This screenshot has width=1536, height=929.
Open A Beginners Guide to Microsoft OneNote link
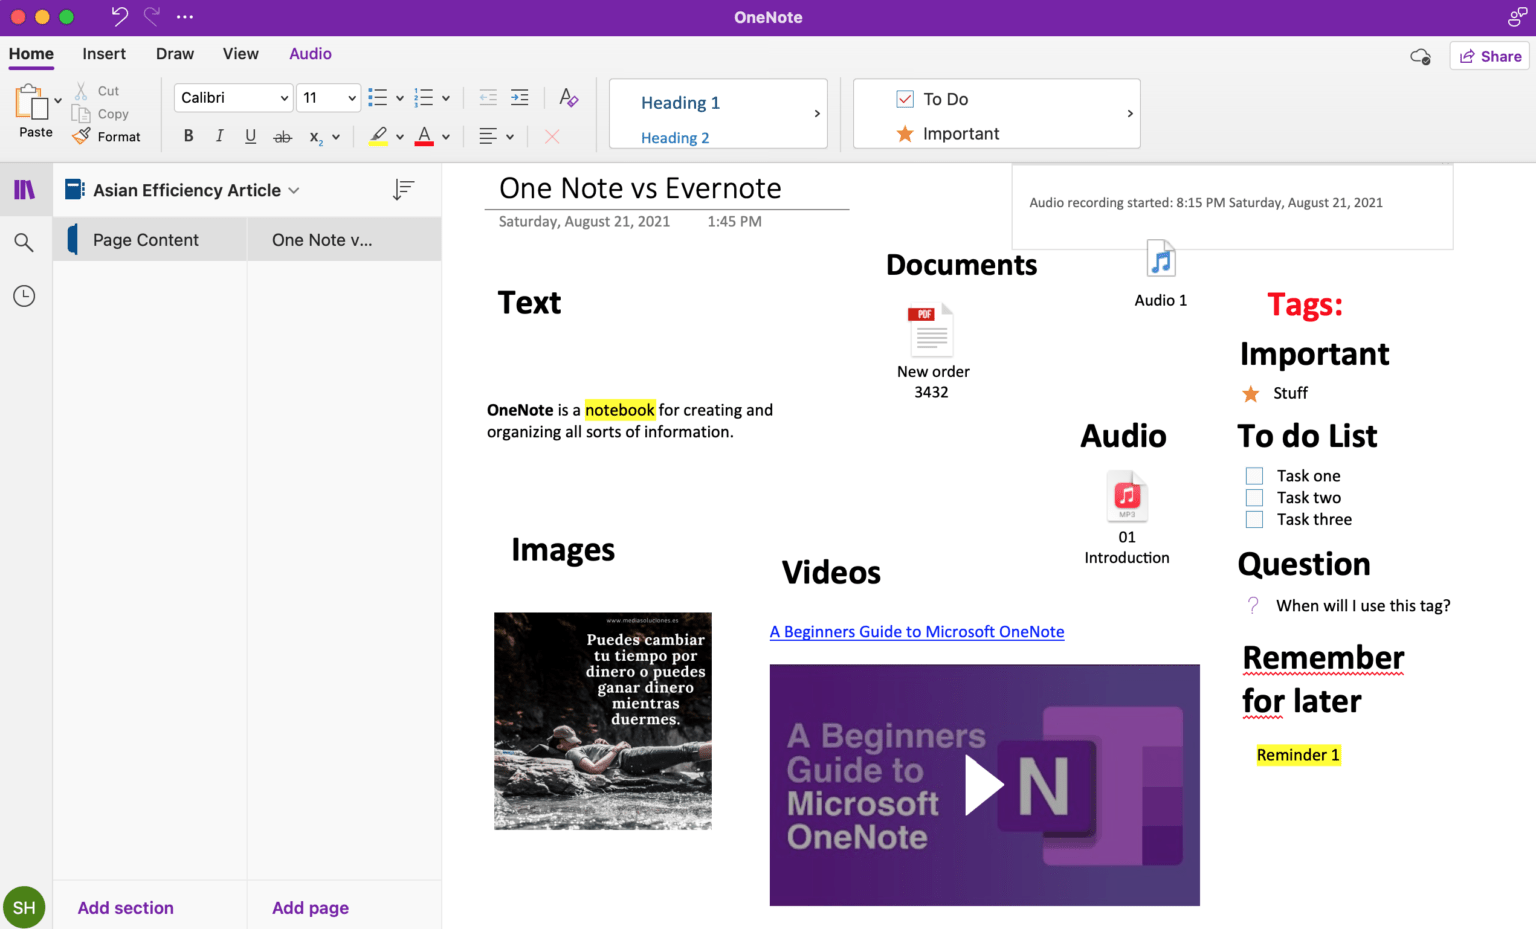(x=916, y=631)
